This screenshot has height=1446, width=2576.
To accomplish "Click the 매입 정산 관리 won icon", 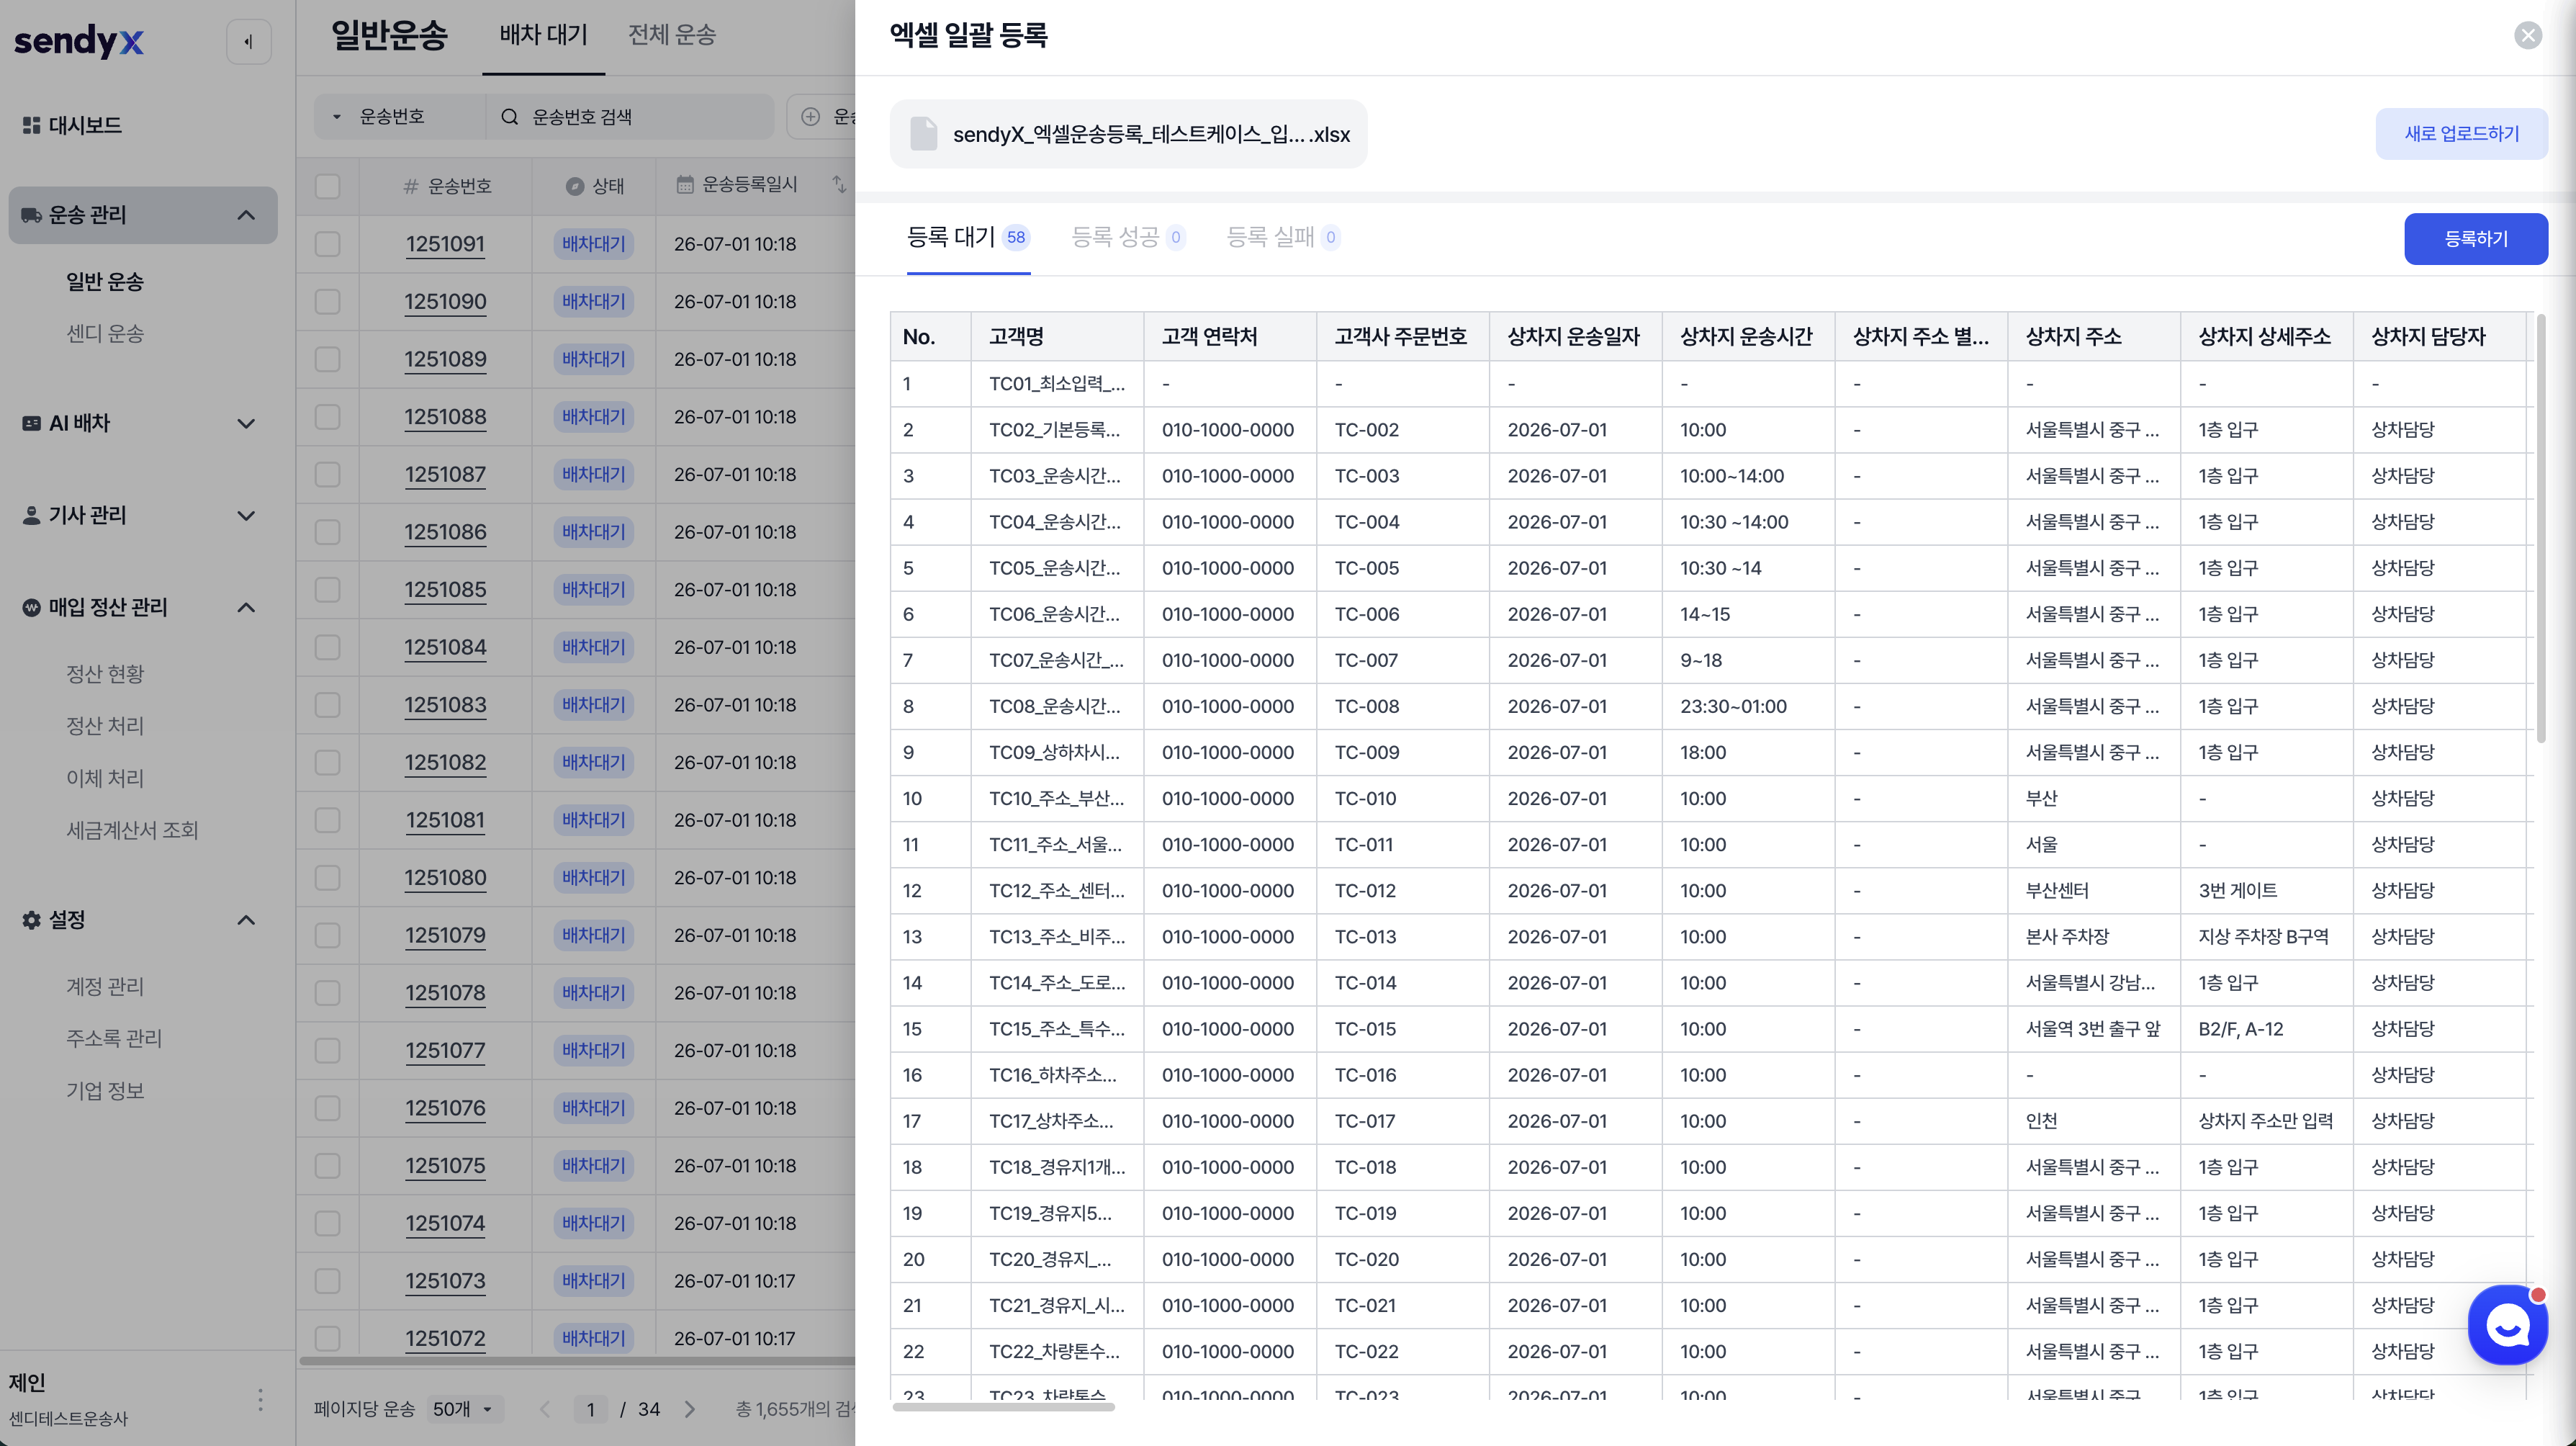I will point(31,607).
